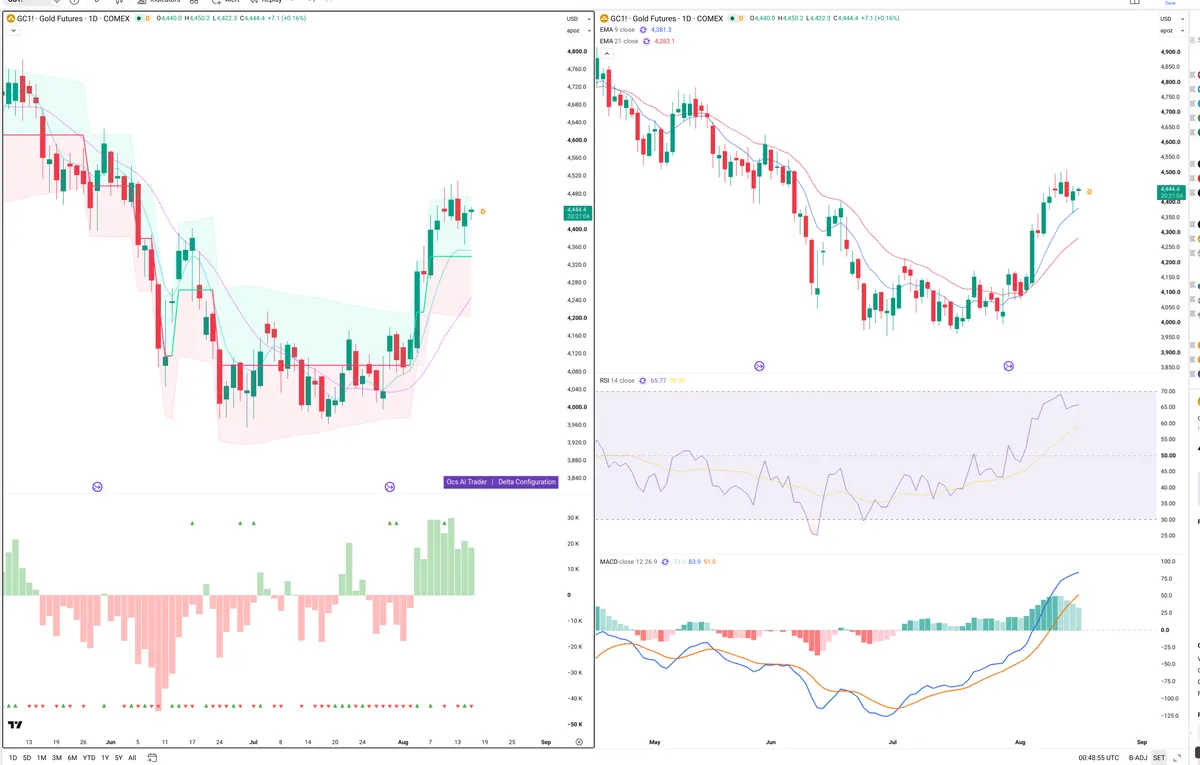This screenshot has height=765, width=1200.
Task: Click the gold symbol icon in right chart header
Action: click(x=603, y=18)
